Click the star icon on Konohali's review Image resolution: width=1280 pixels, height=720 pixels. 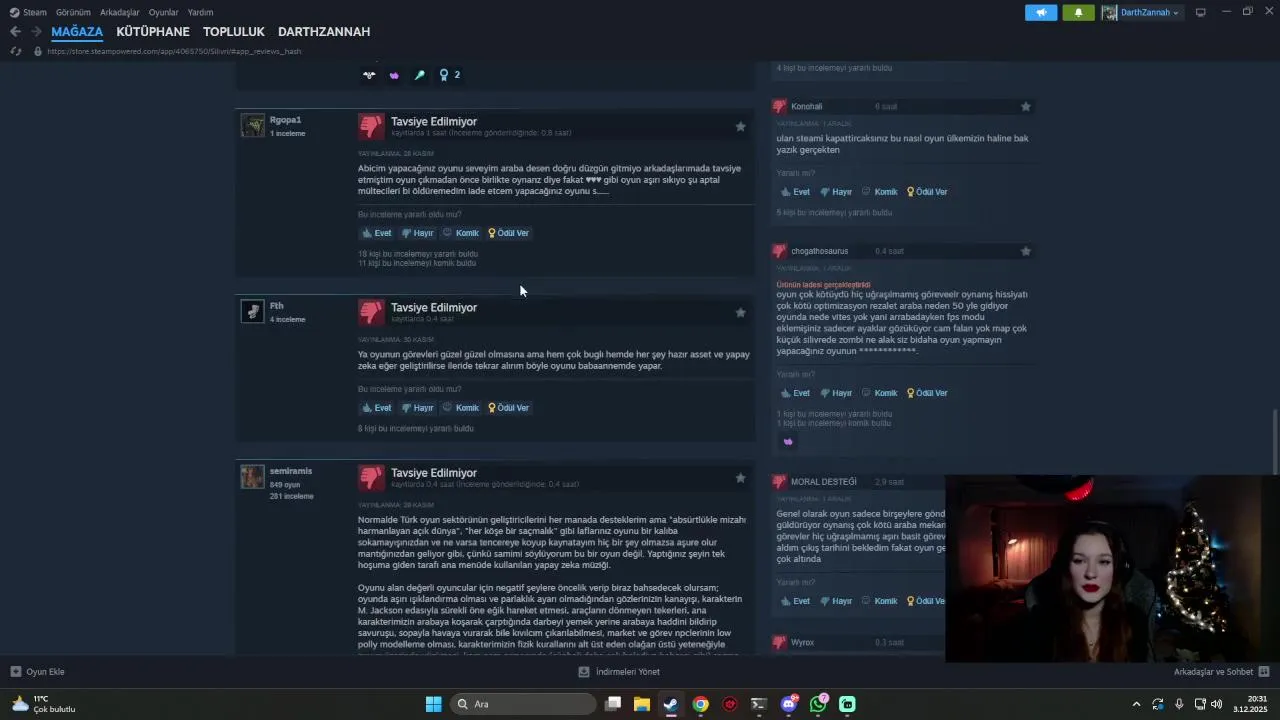point(1025,106)
